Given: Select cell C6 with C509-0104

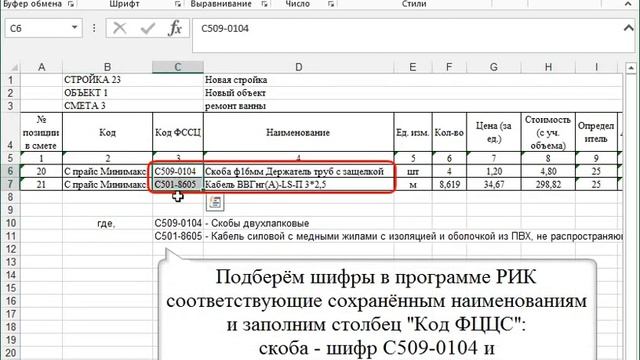Looking at the screenshot, I should click(178, 171).
